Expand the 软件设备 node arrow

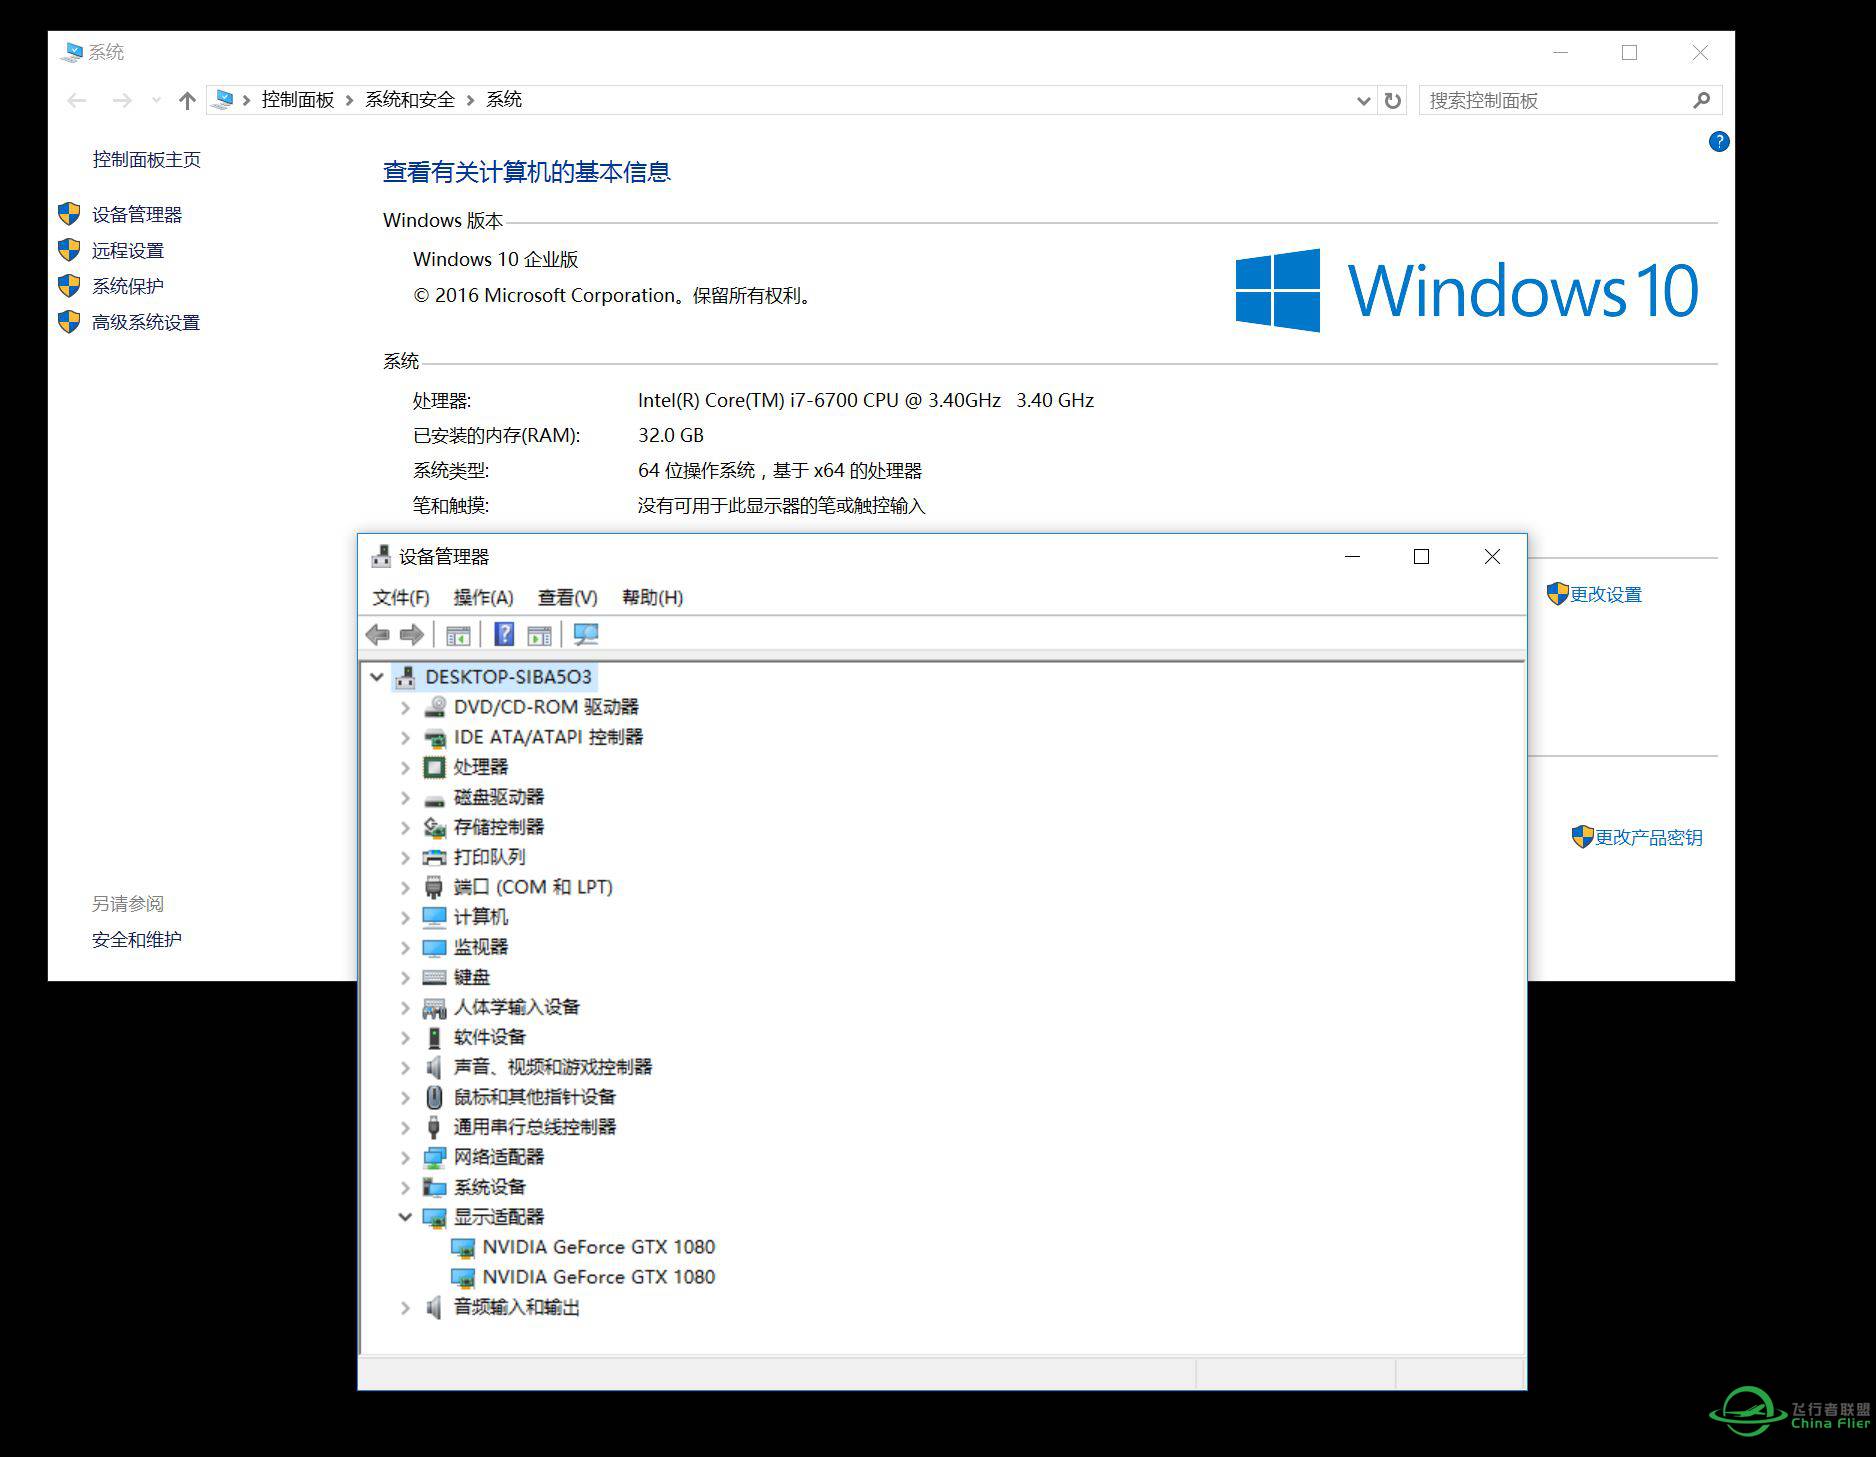click(x=405, y=1037)
